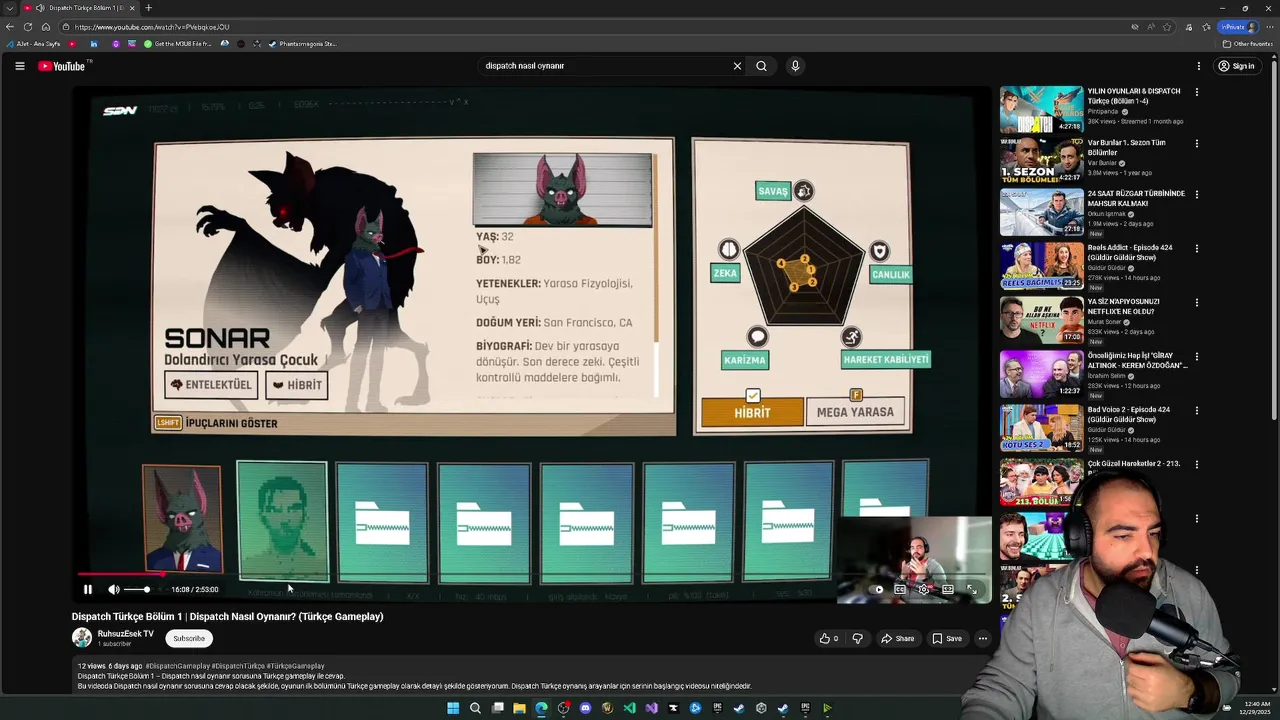Save the video to a playlist
The width and height of the screenshot is (1280, 720).
tap(947, 638)
